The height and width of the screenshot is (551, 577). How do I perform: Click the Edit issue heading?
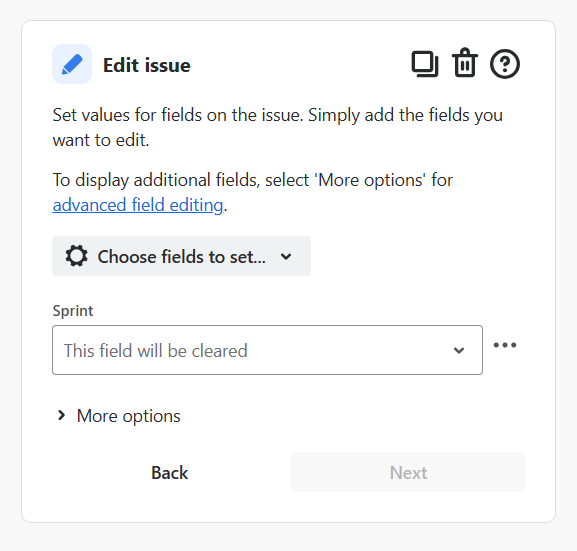(x=147, y=65)
